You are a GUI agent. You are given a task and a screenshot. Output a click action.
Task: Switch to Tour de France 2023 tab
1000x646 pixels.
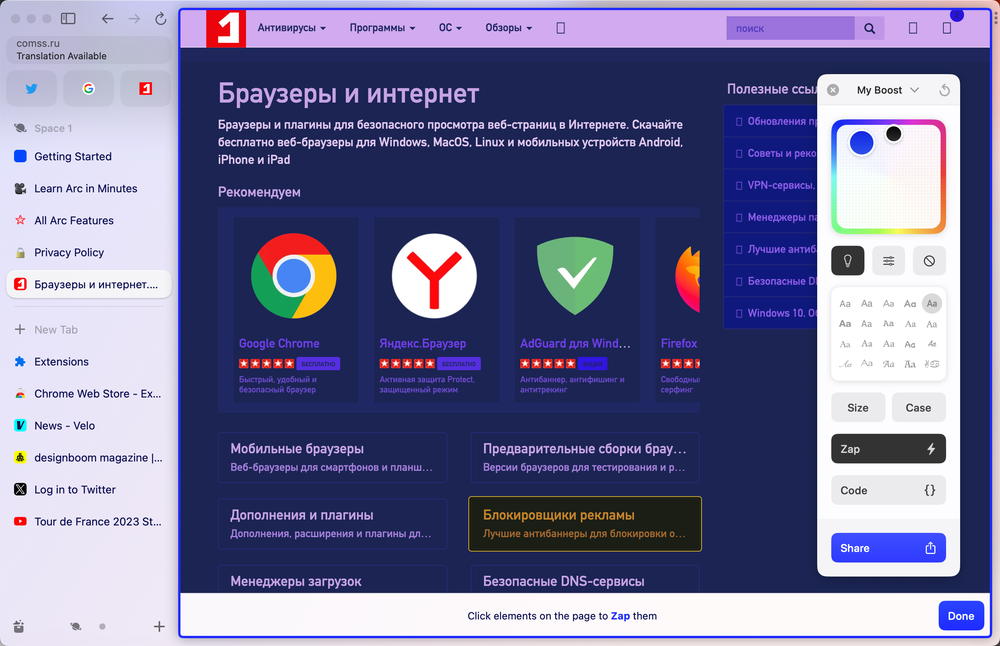coord(89,521)
